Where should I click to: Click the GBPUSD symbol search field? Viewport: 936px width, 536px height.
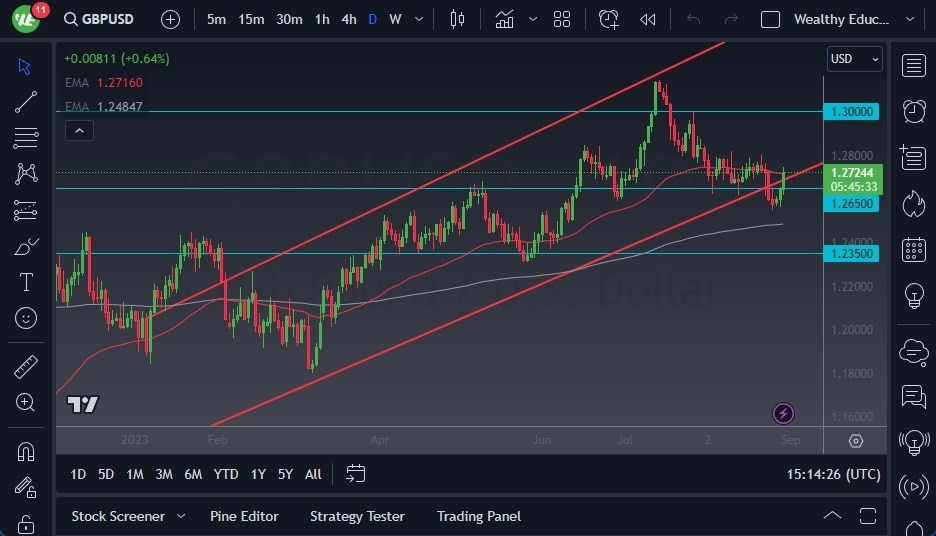pyautogui.click(x=98, y=19)
